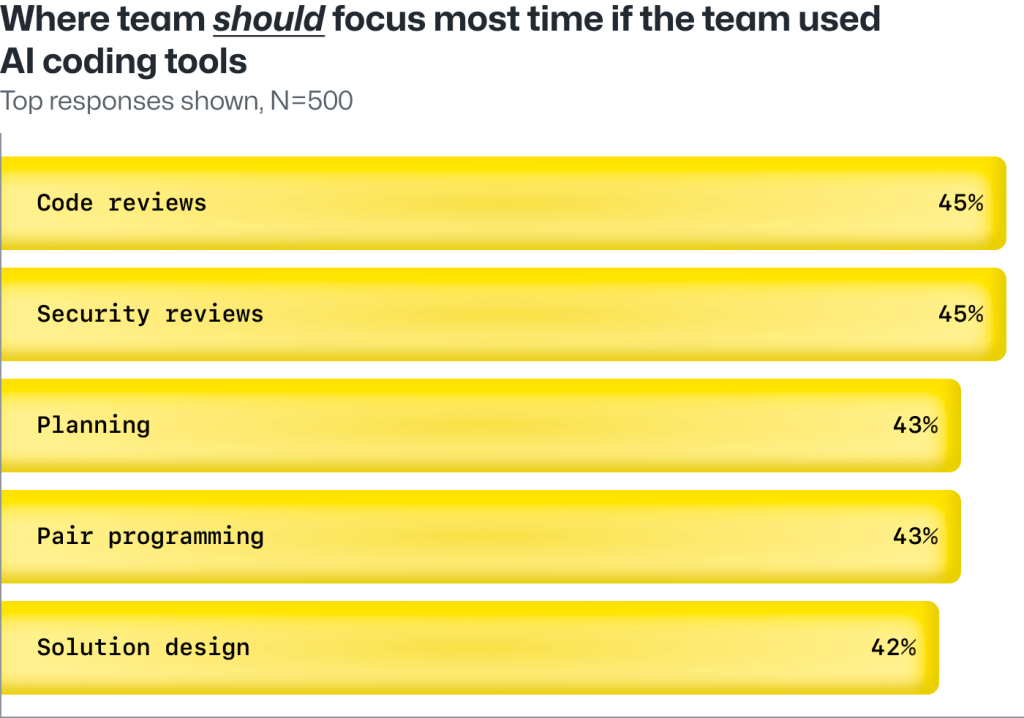Image resolution: width=1024 pixels, height=718 pixels.
Task: Click the middle of the Security reviews bar
Action: [x=503, y=314]
